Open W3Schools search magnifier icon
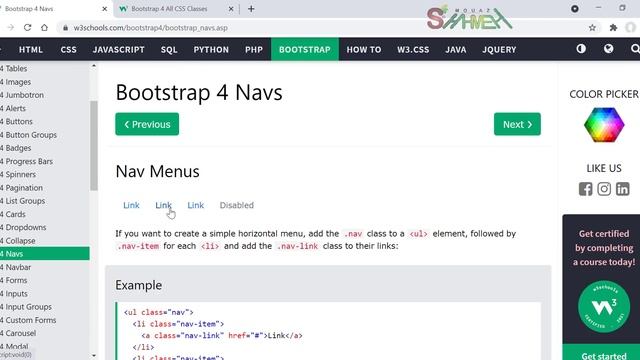The image size is (640, 360). [635, 49]
